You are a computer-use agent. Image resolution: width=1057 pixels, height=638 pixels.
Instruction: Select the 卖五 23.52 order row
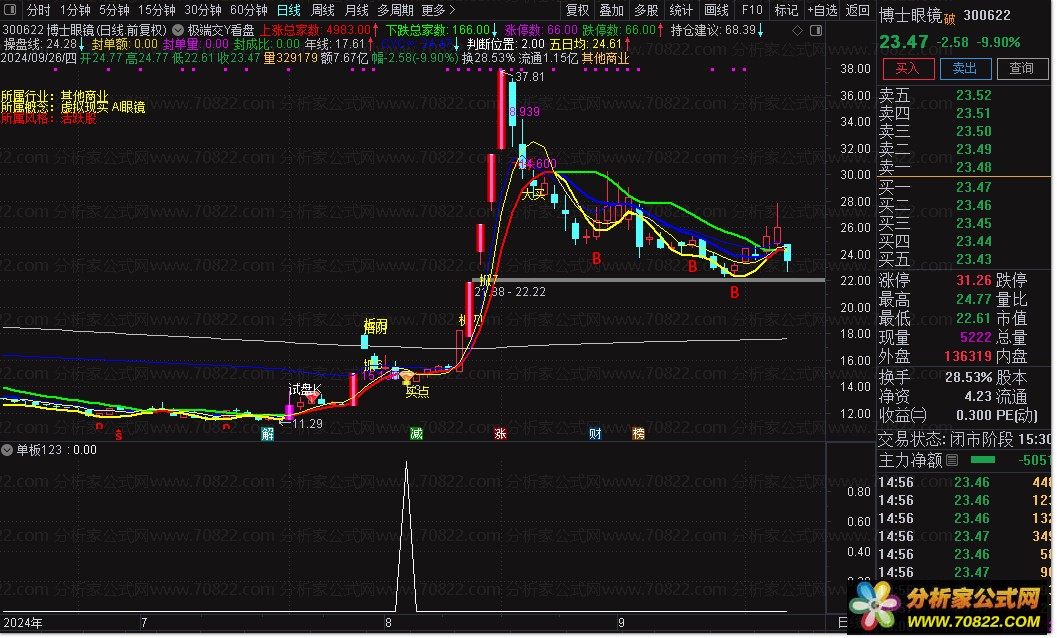coord(963,95)
